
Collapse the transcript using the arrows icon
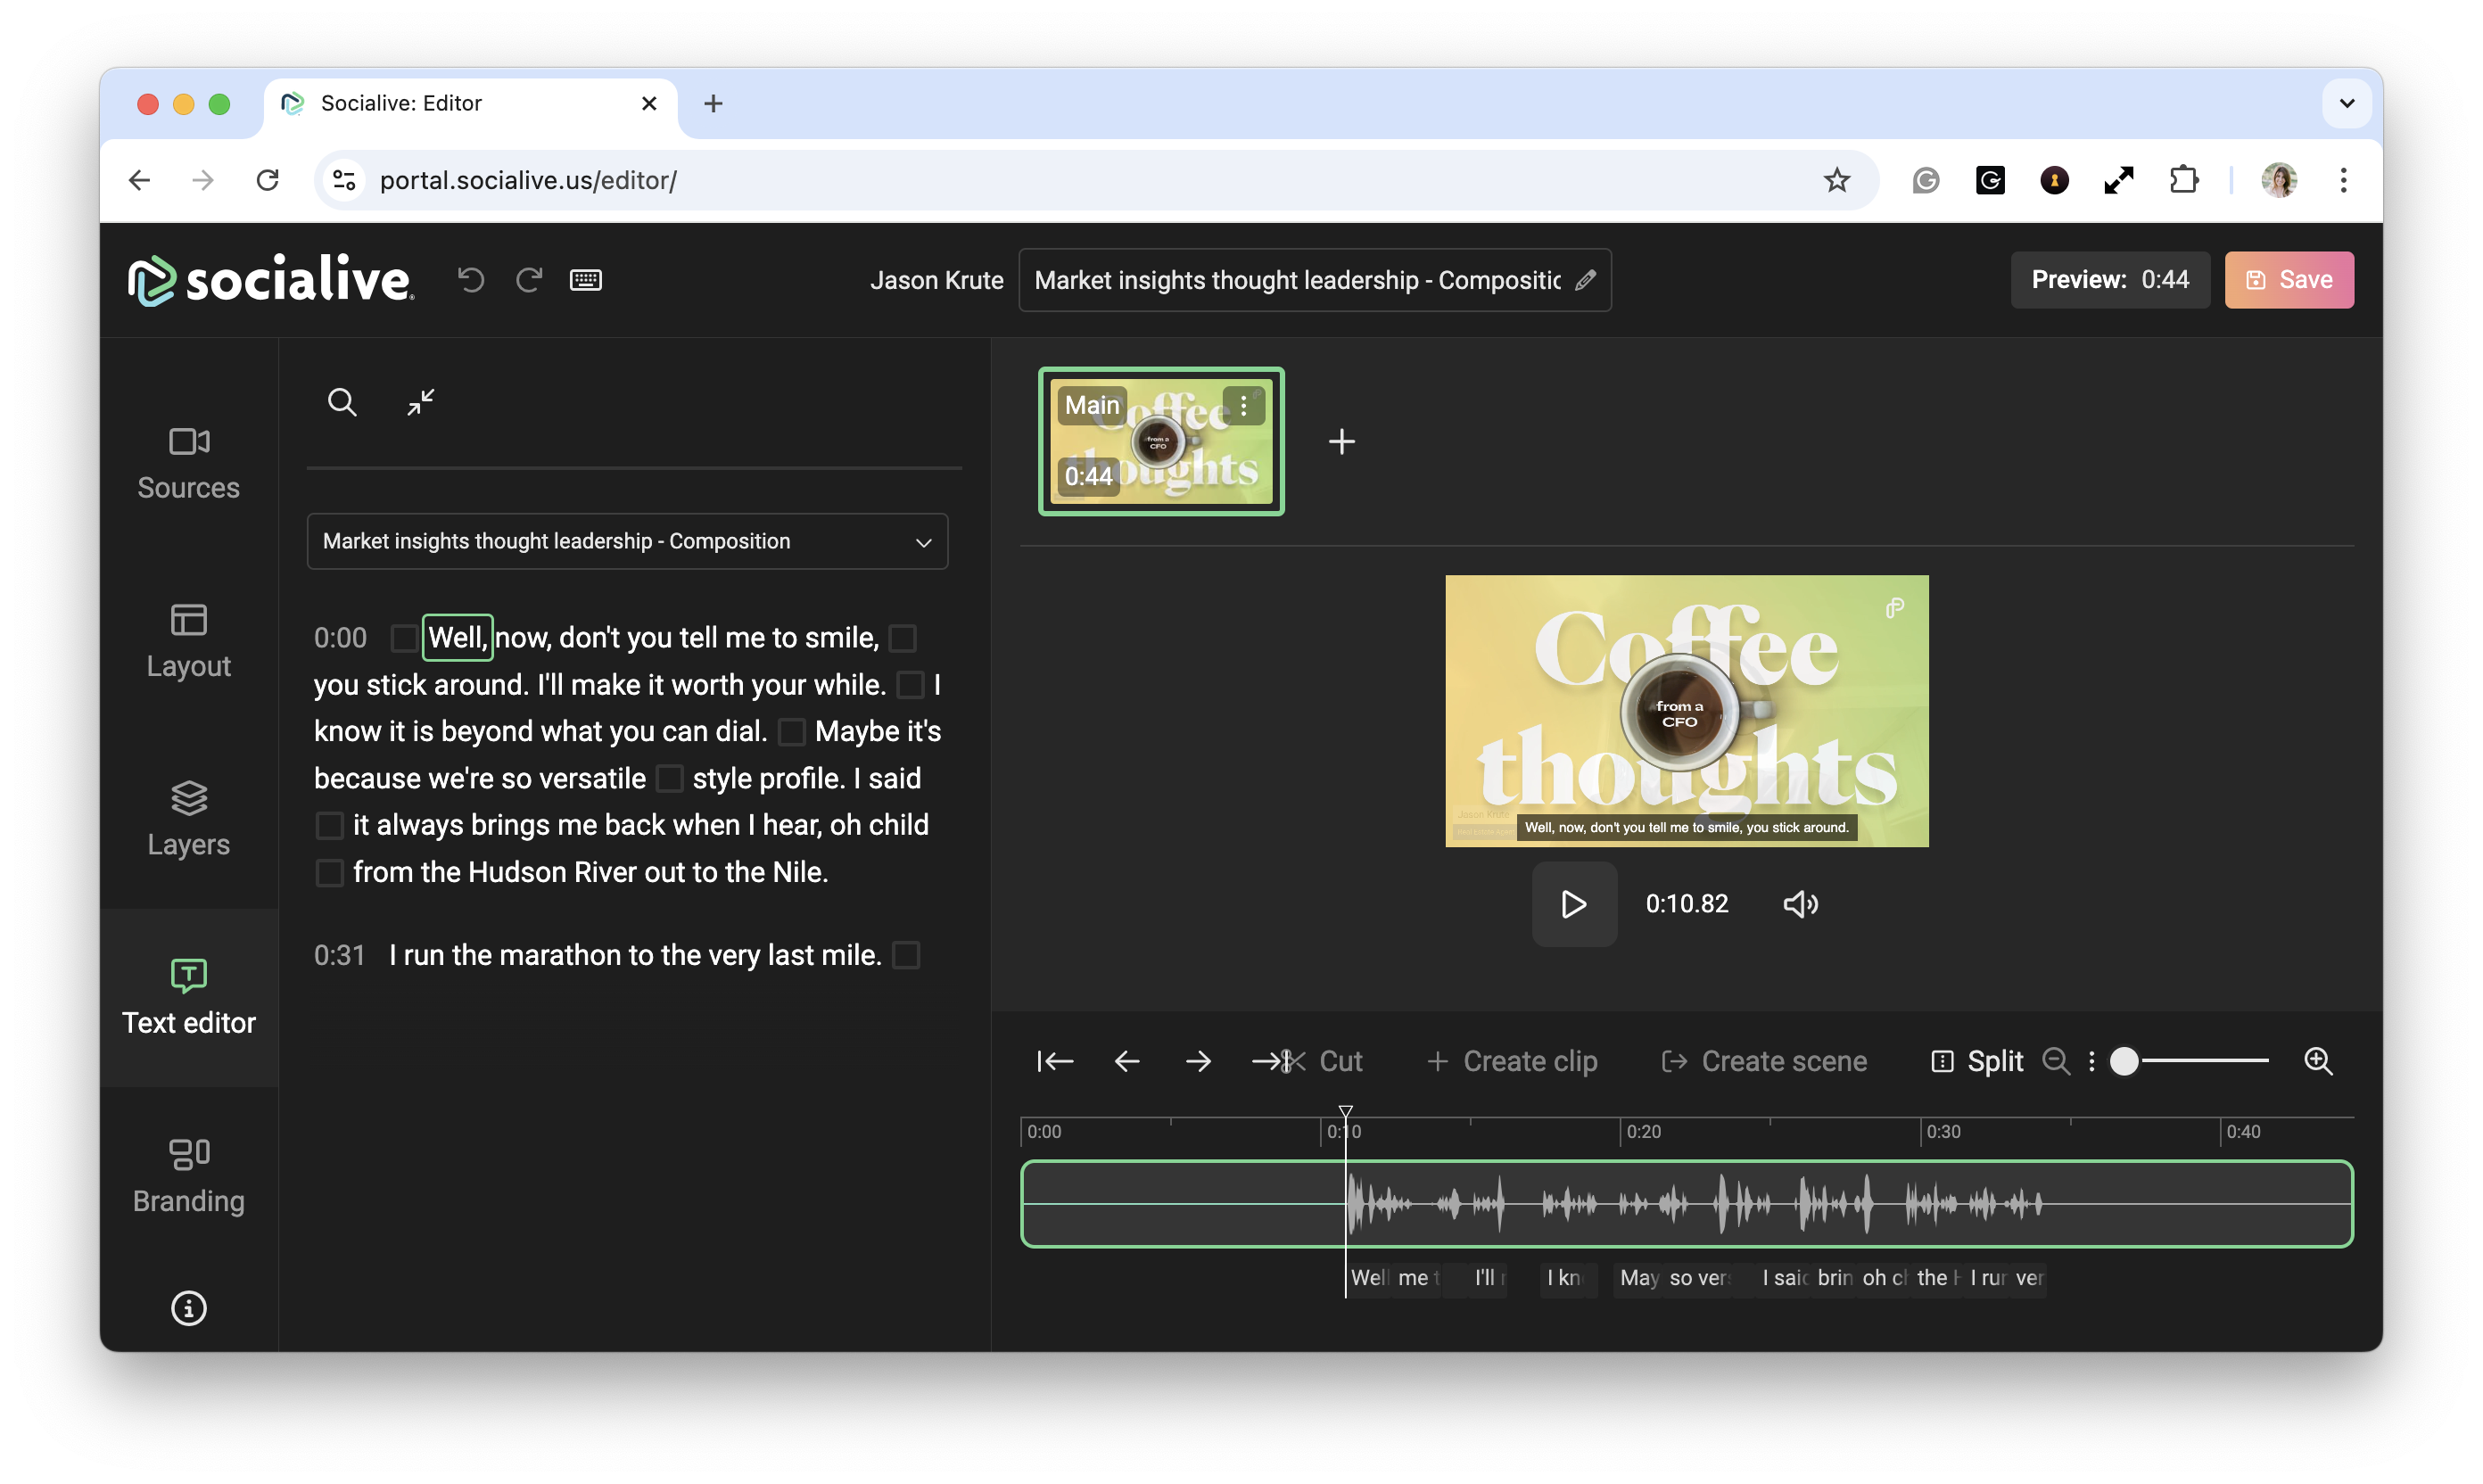click(421, 402)
